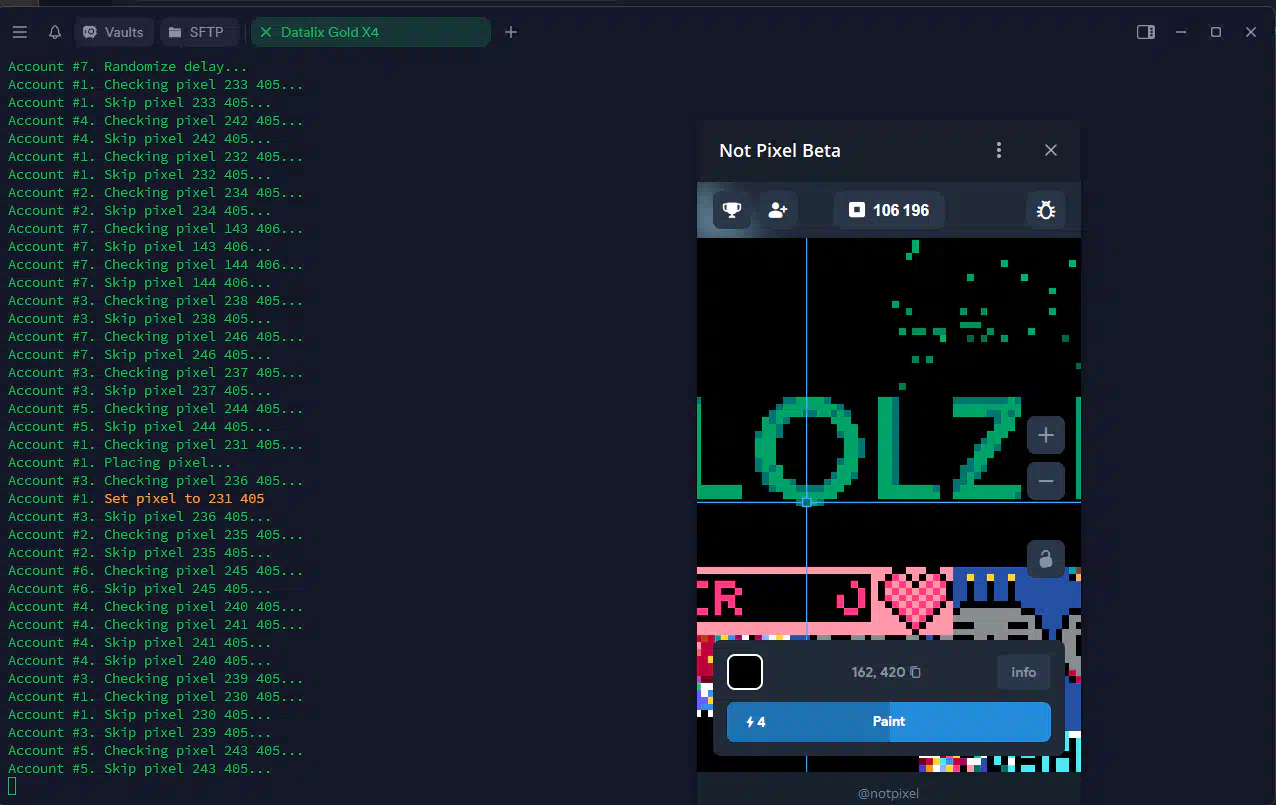Click the invite friend icon
Viewport: 1276px width, 805px height.
click(778, 210)
